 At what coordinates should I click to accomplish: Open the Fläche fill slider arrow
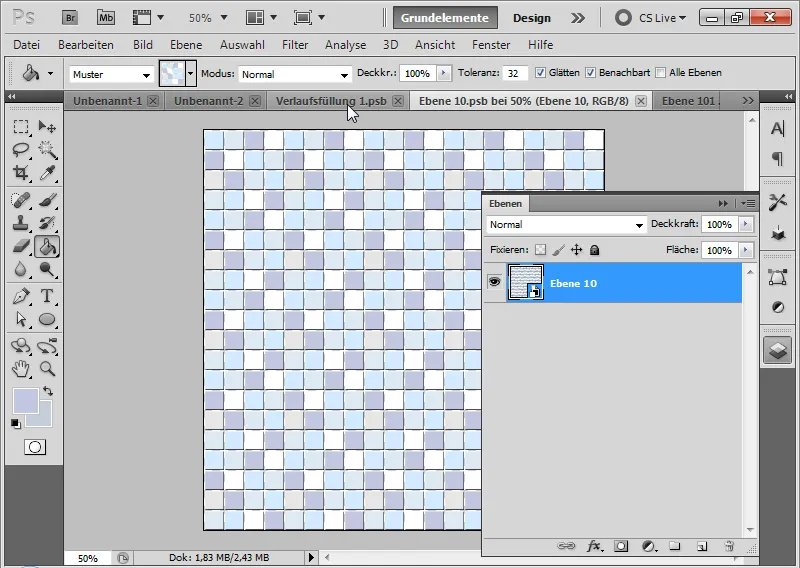tap(745, 250)
